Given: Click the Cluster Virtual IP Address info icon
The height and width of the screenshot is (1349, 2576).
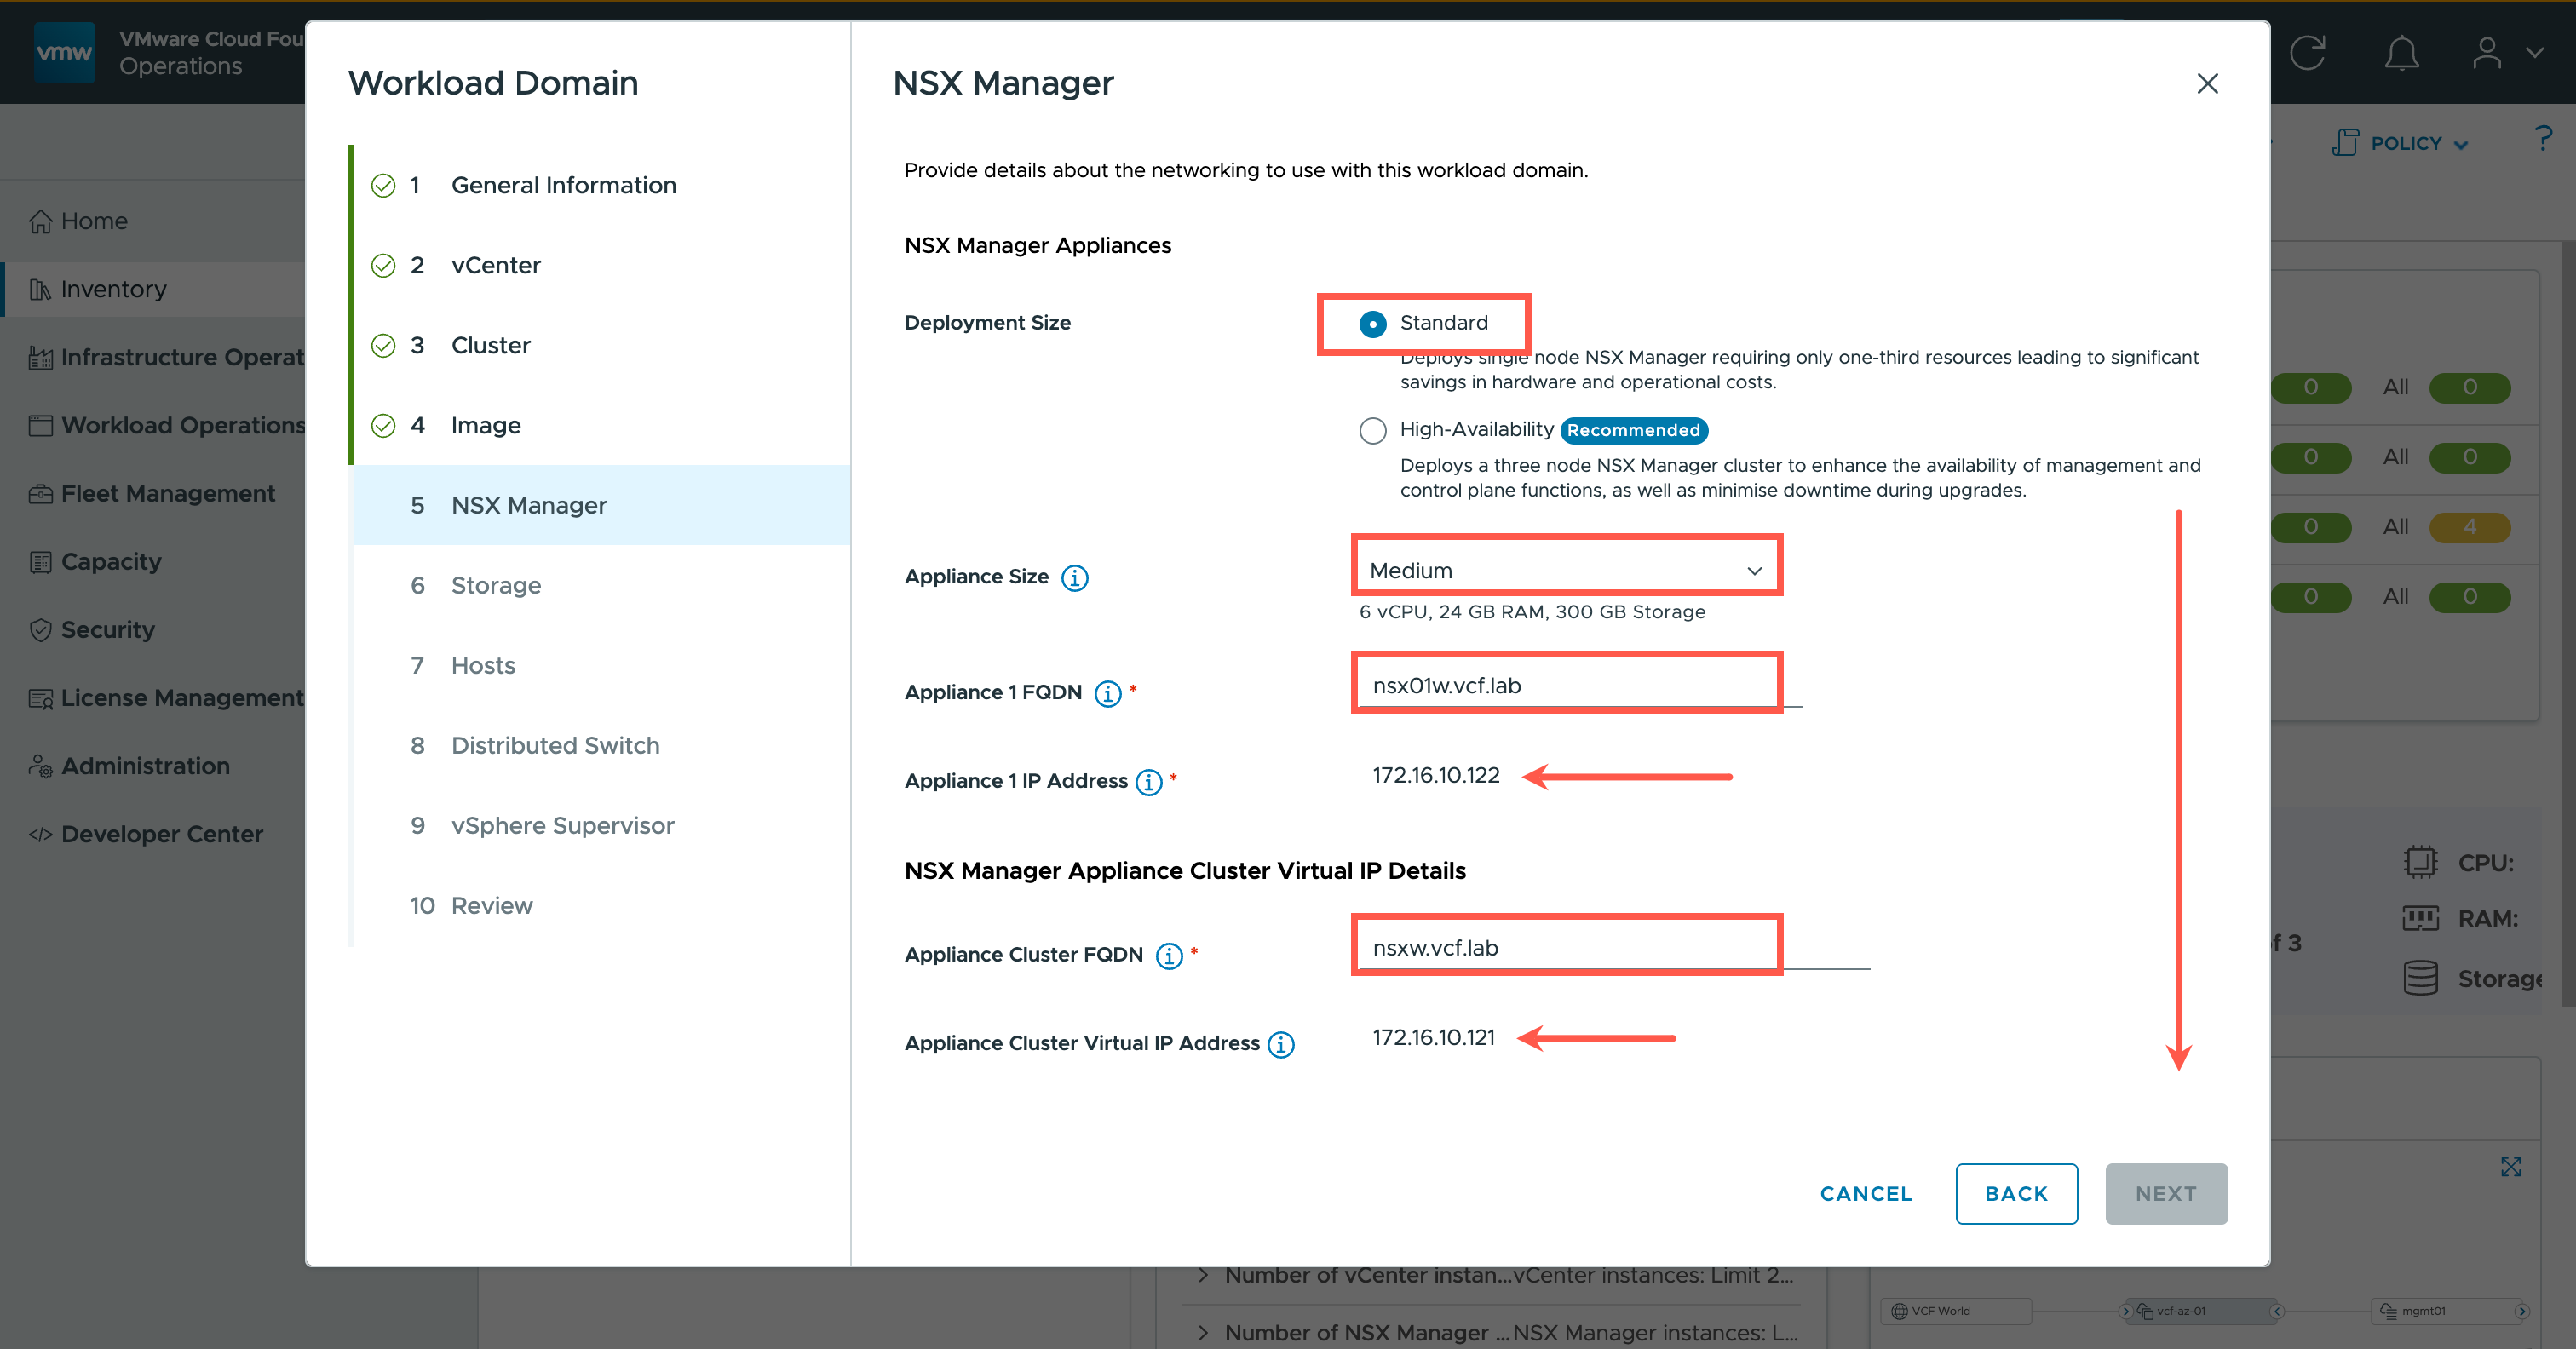Looking at the screenshot, I should pos(1280,1044).
